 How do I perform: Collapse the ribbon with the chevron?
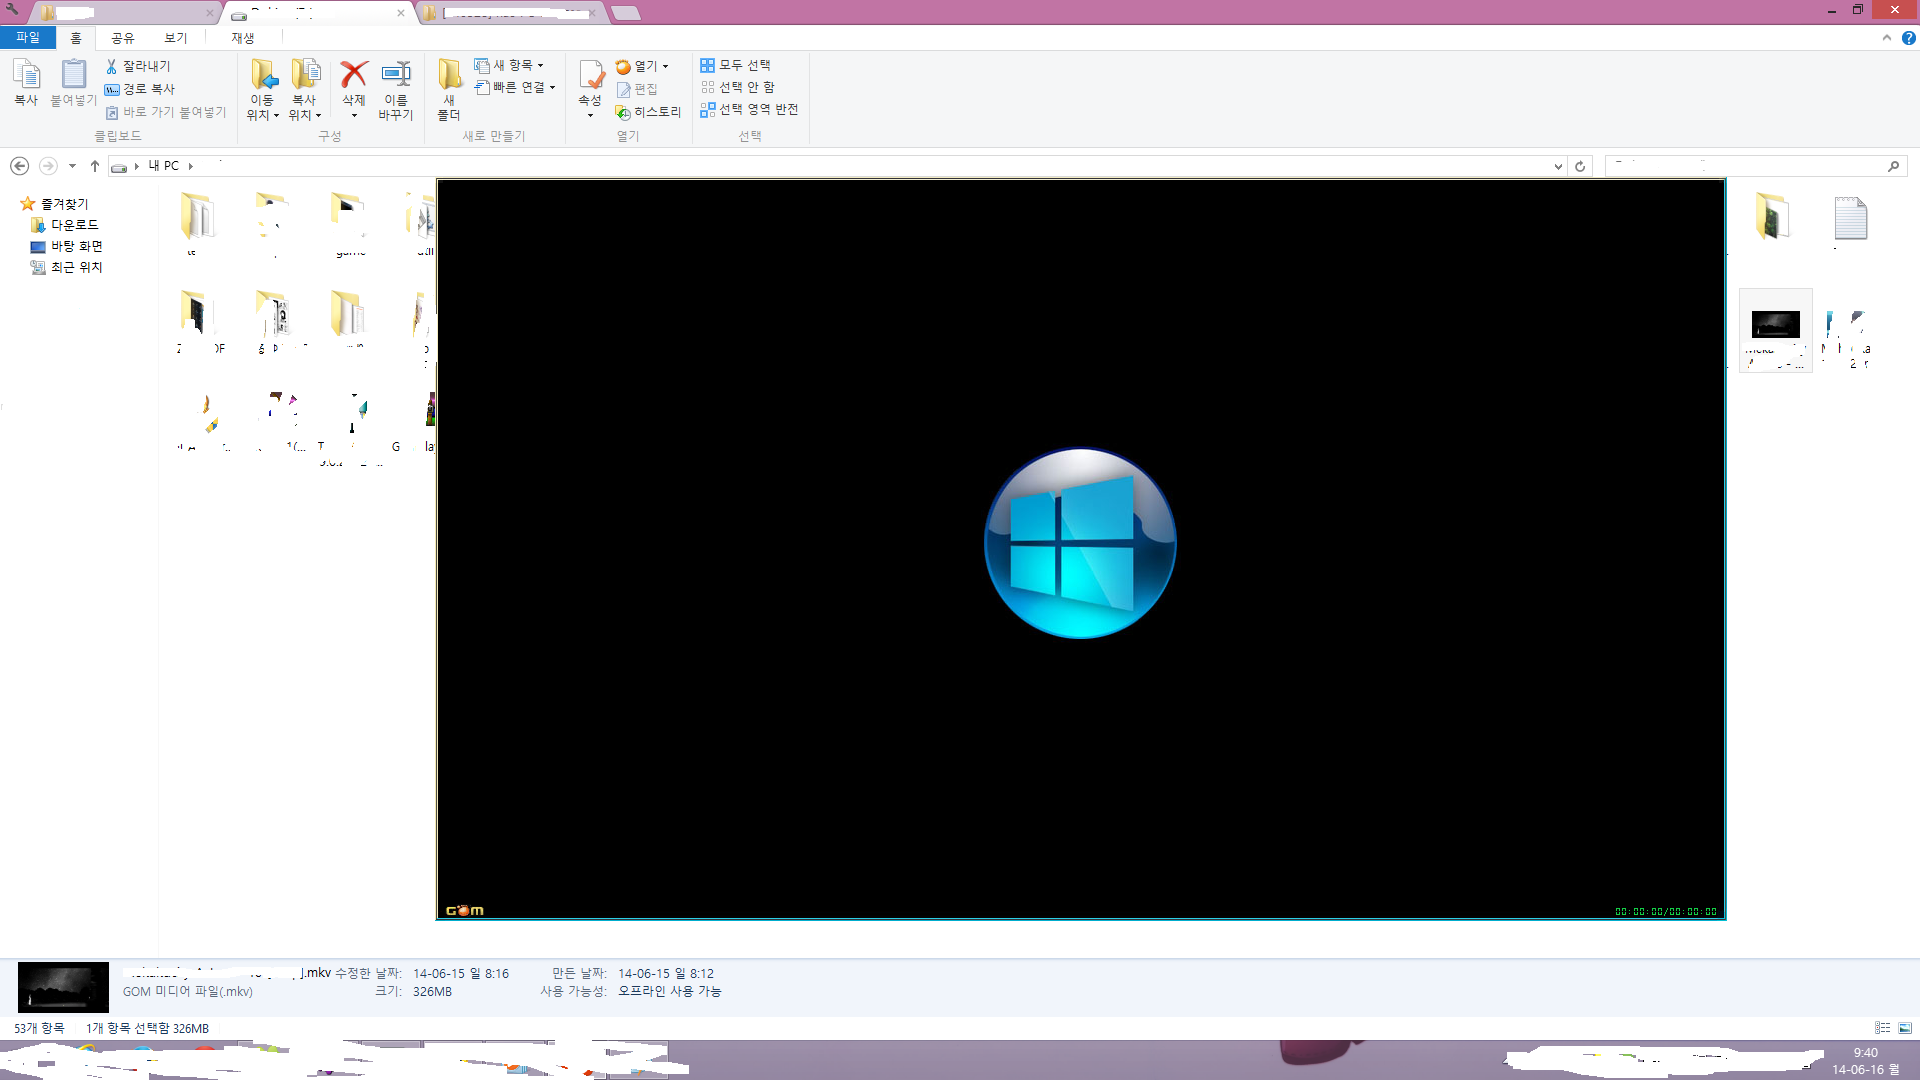tap(1887, 38)
